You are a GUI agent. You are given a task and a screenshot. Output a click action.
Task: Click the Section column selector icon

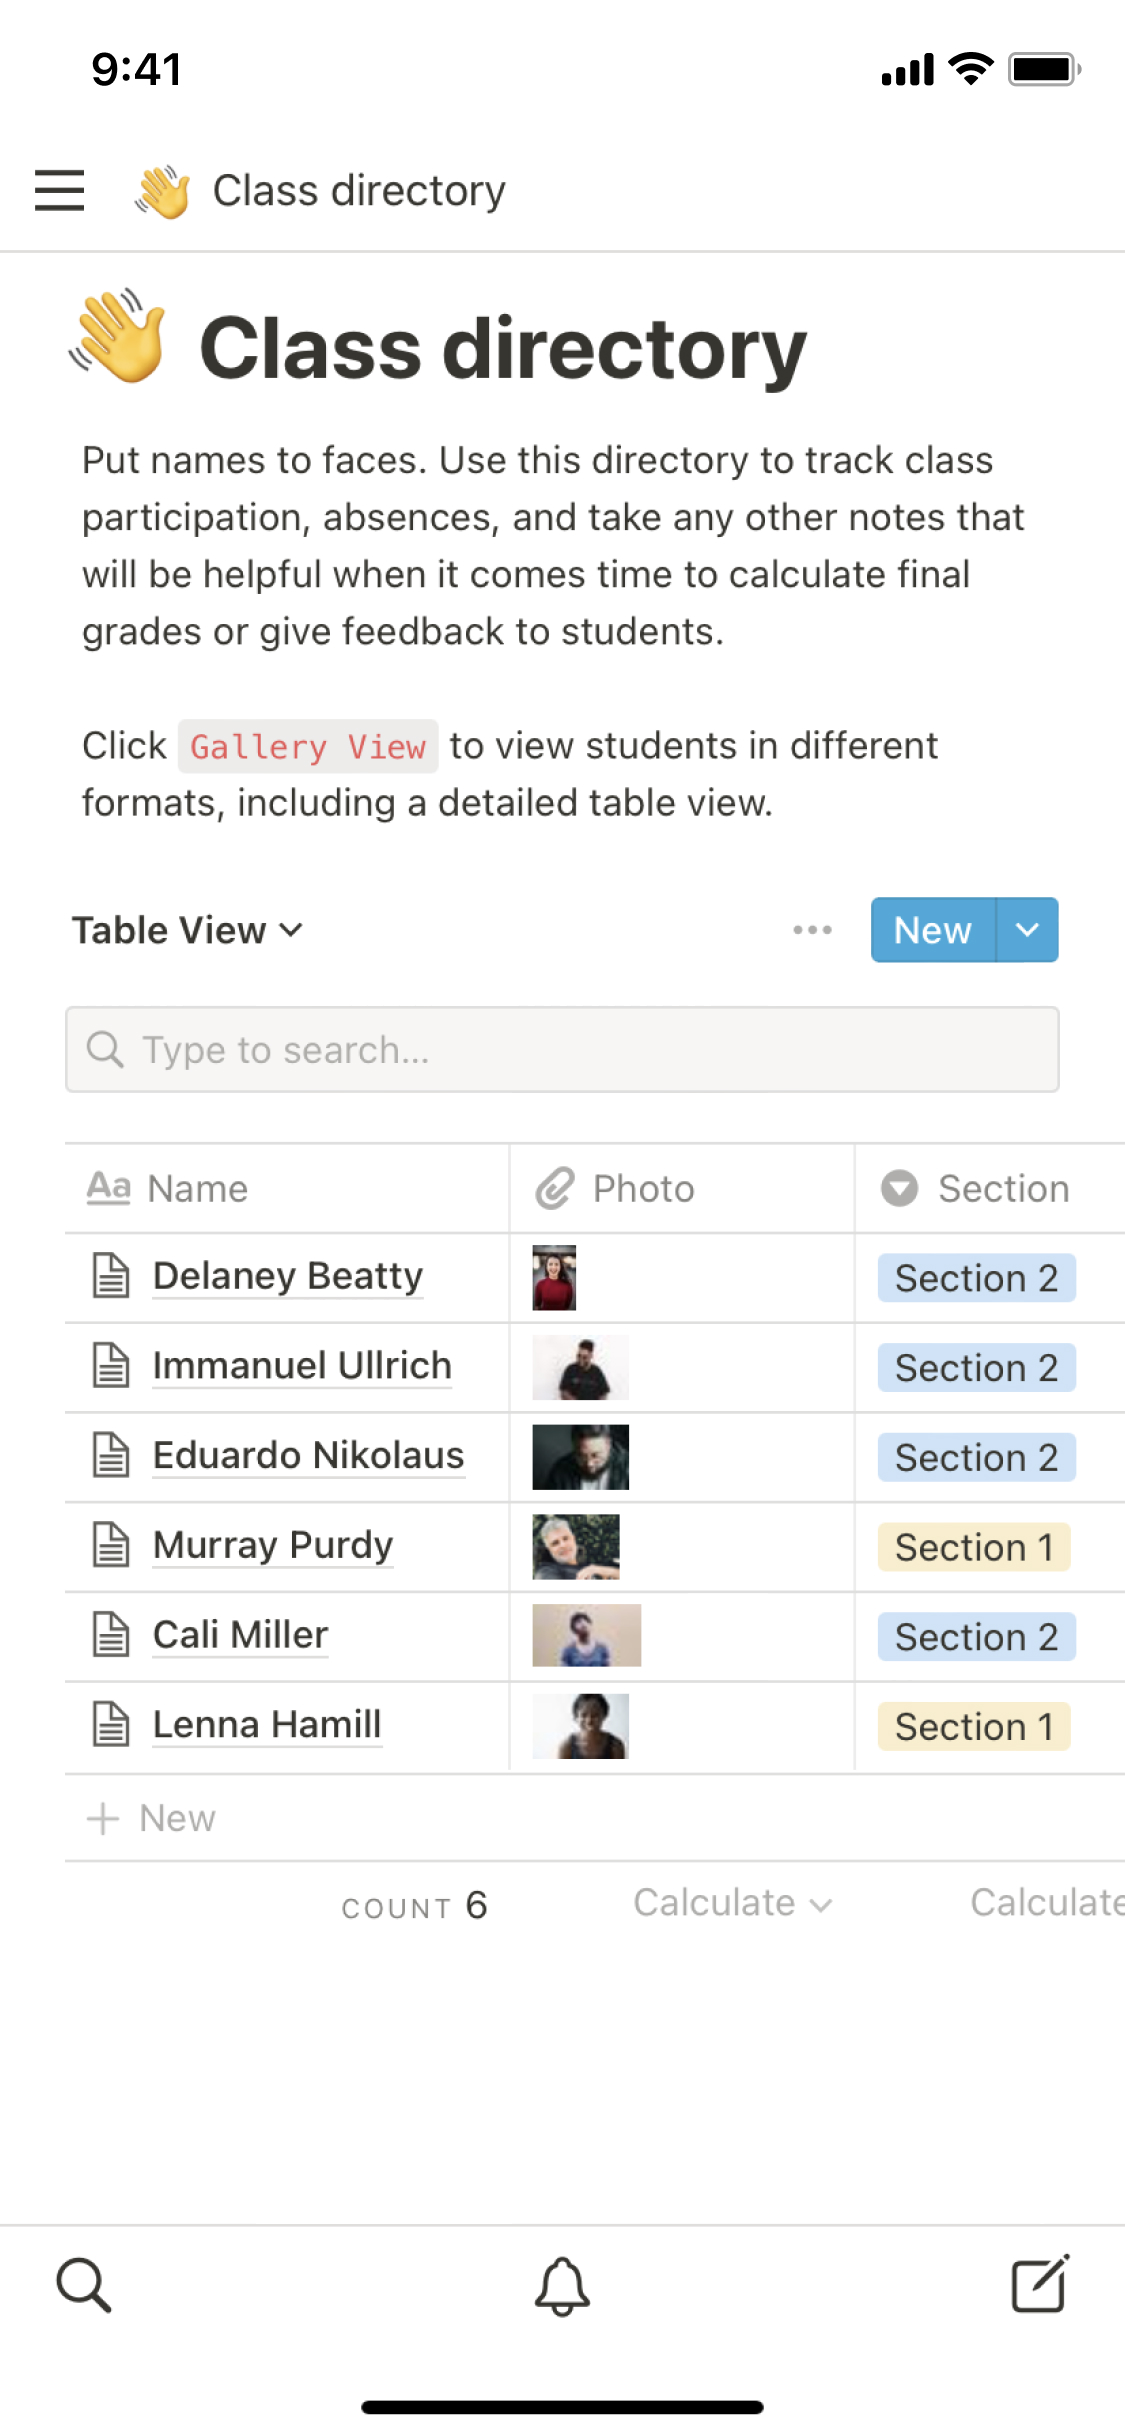point(899,1188)
